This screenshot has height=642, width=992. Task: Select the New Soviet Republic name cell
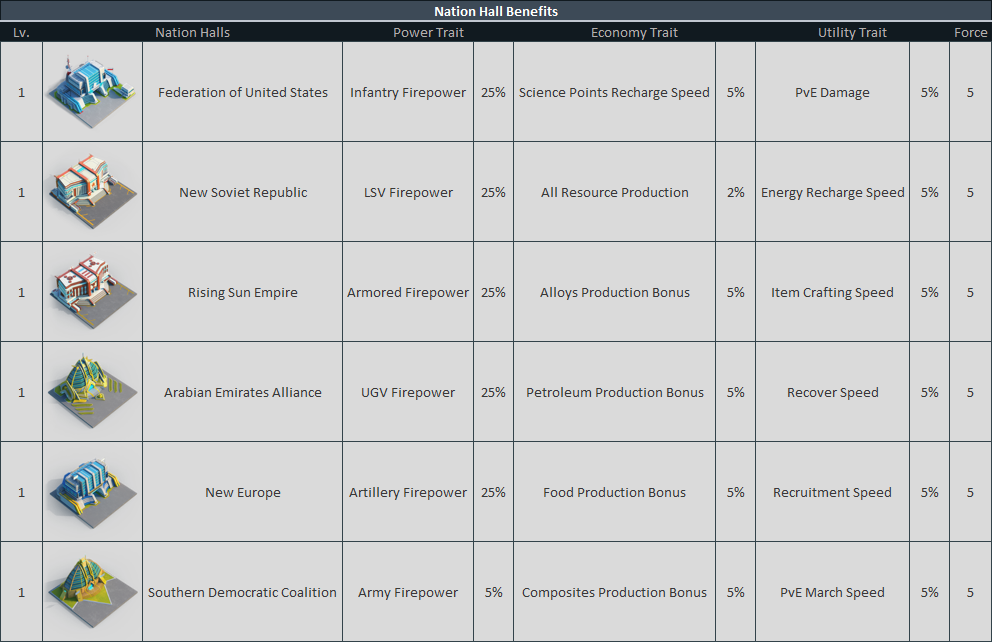[243, 192]
